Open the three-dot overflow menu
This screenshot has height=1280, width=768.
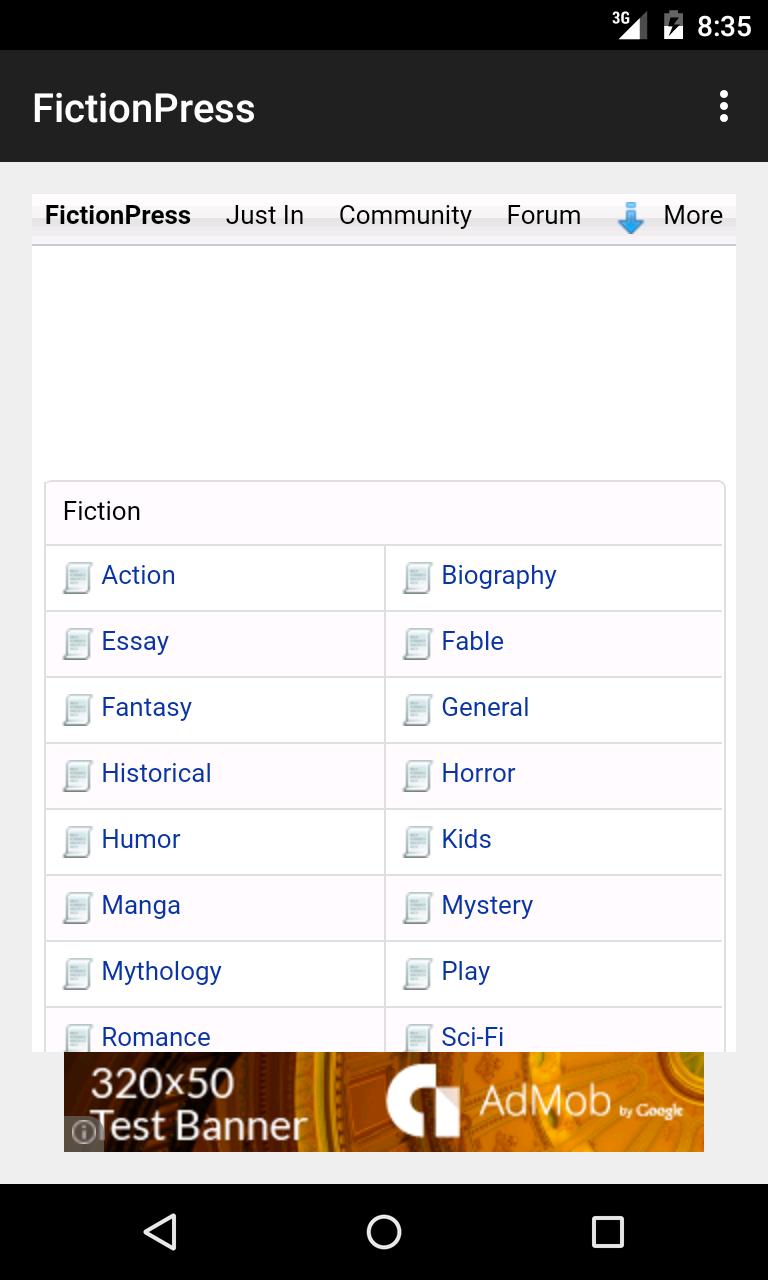[723, 105]
